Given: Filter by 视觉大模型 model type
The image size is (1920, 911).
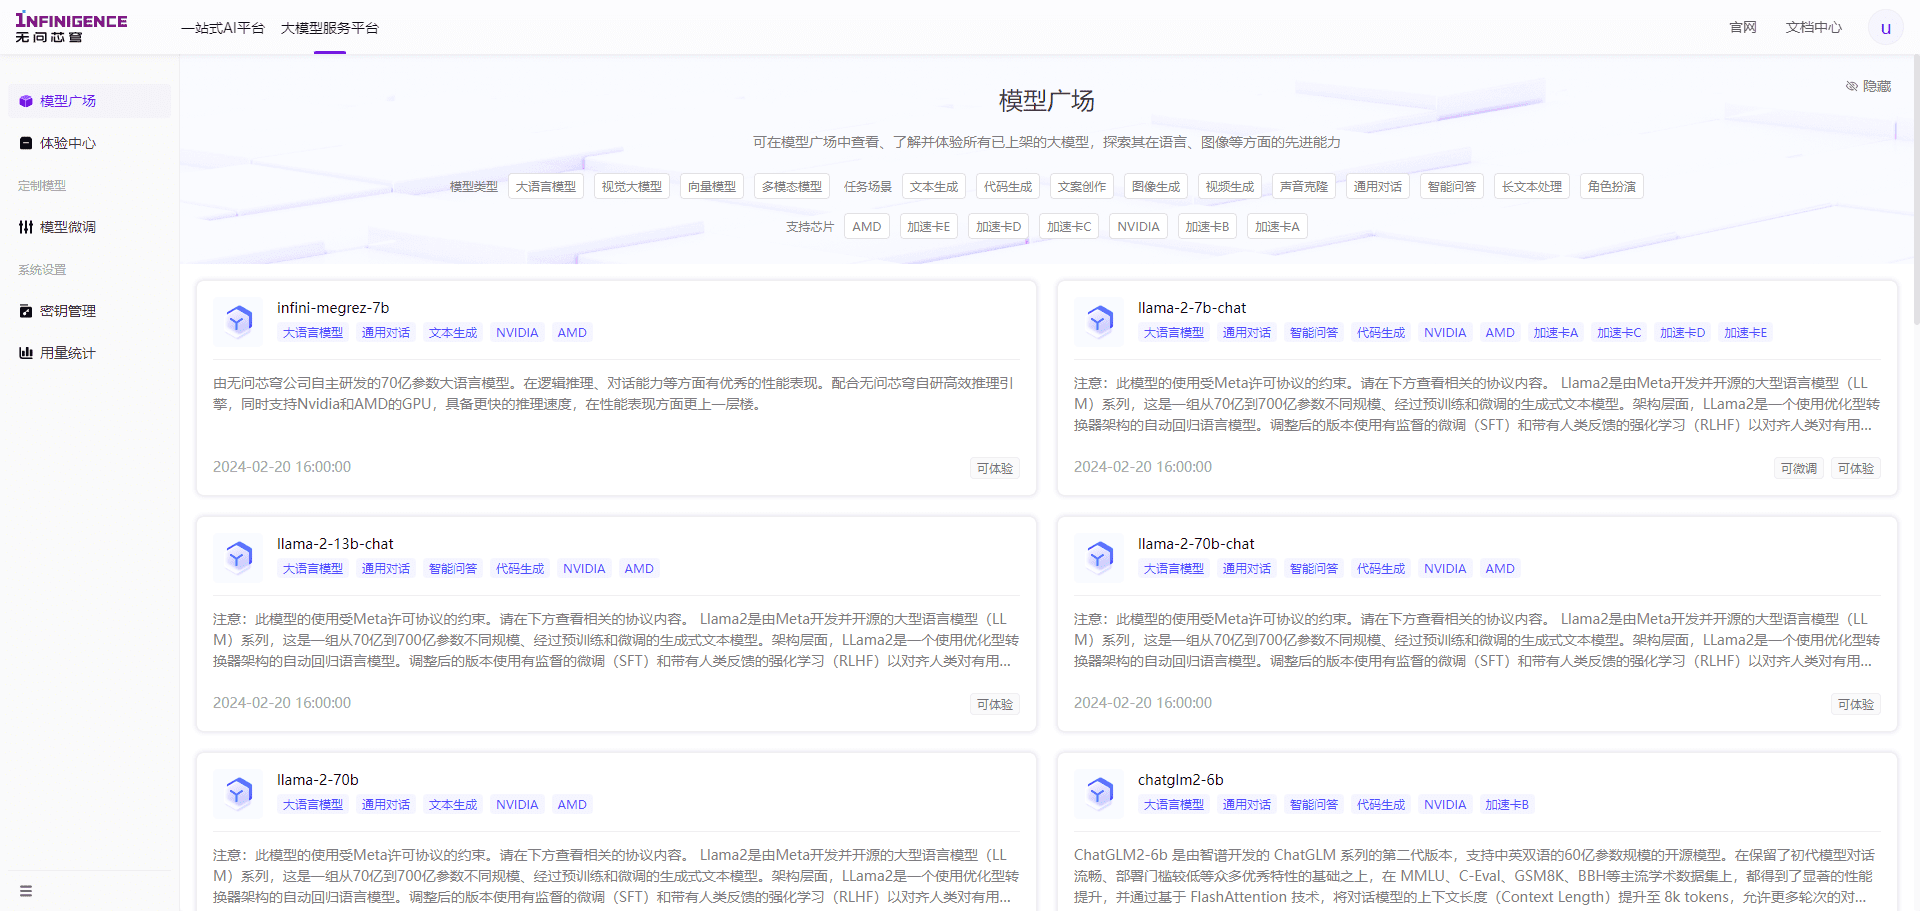Looking at the screenshot, I should click(x=631, y=186).
